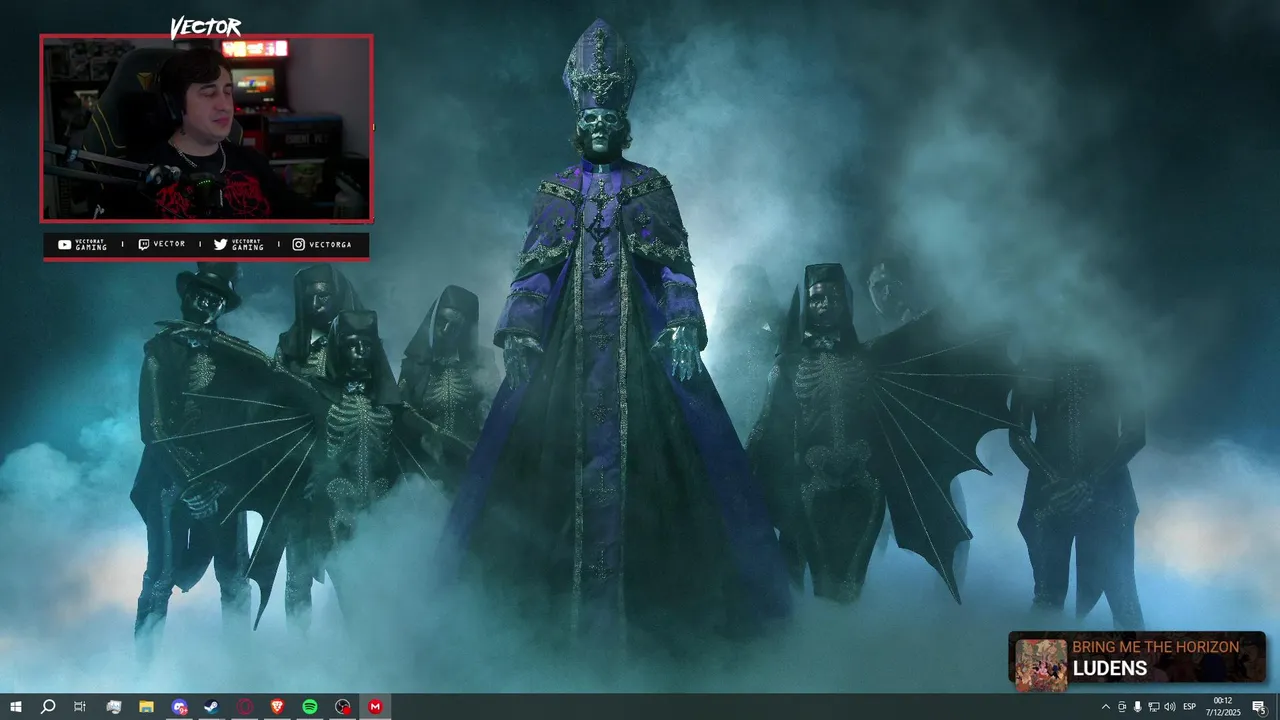Switch to OBS Studio on the taskbar
The image size is (1280, 720).
pyautogui.click(x=343, y=707)
